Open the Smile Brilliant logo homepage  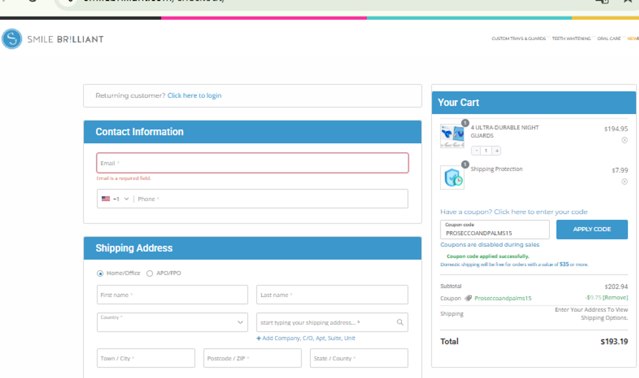53,39
